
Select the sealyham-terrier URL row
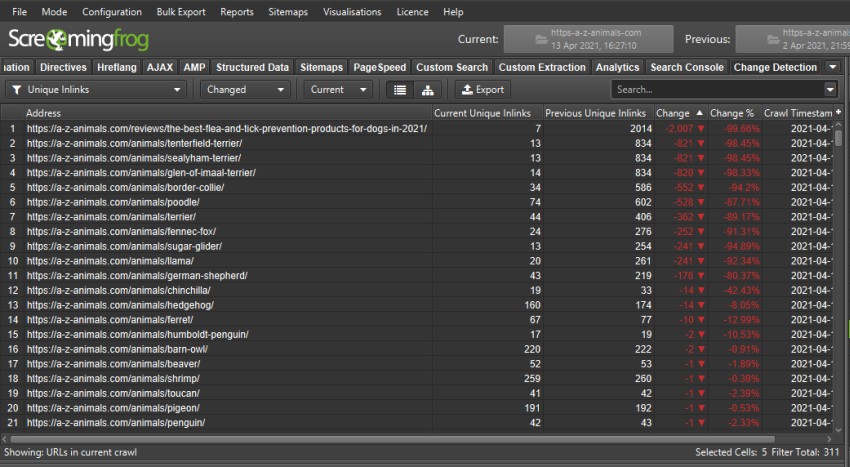pos(417,158)
